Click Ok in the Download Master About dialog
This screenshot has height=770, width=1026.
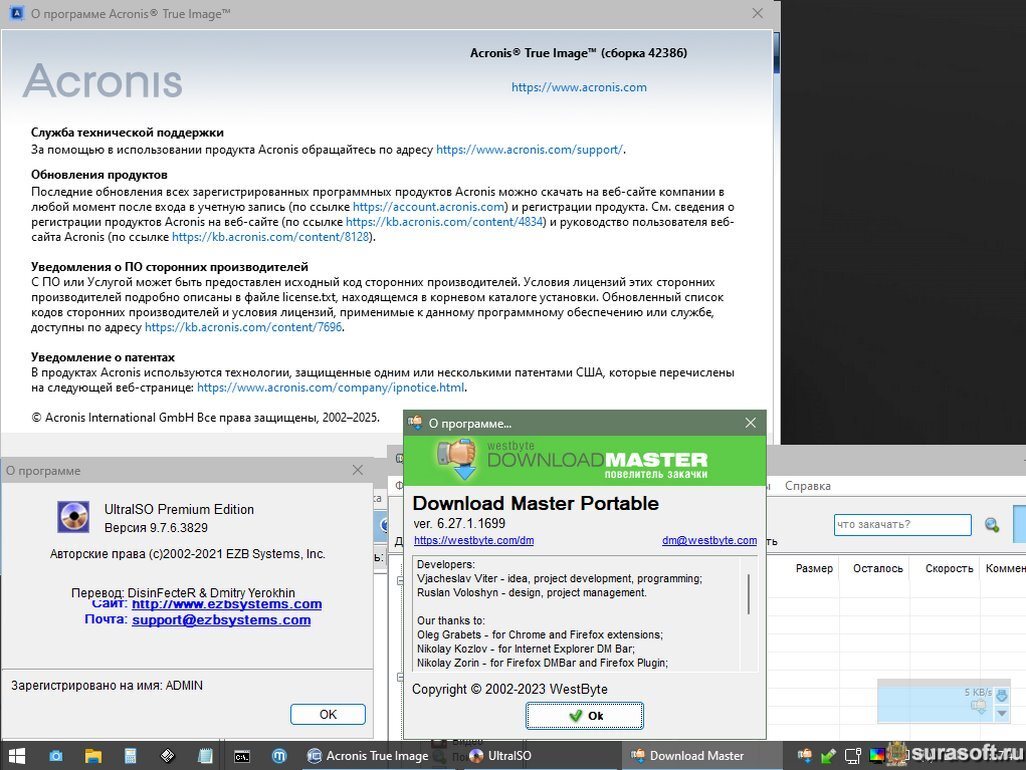click(x=584, y=716)
